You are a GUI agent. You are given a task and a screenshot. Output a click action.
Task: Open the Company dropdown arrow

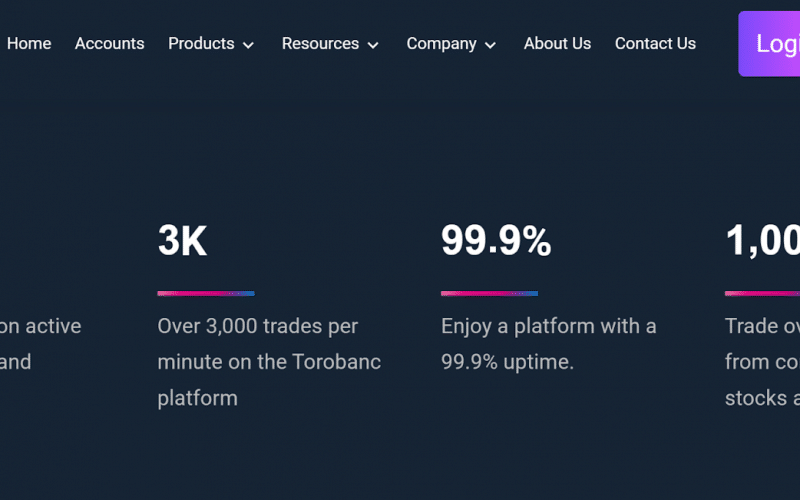(490, 45)
